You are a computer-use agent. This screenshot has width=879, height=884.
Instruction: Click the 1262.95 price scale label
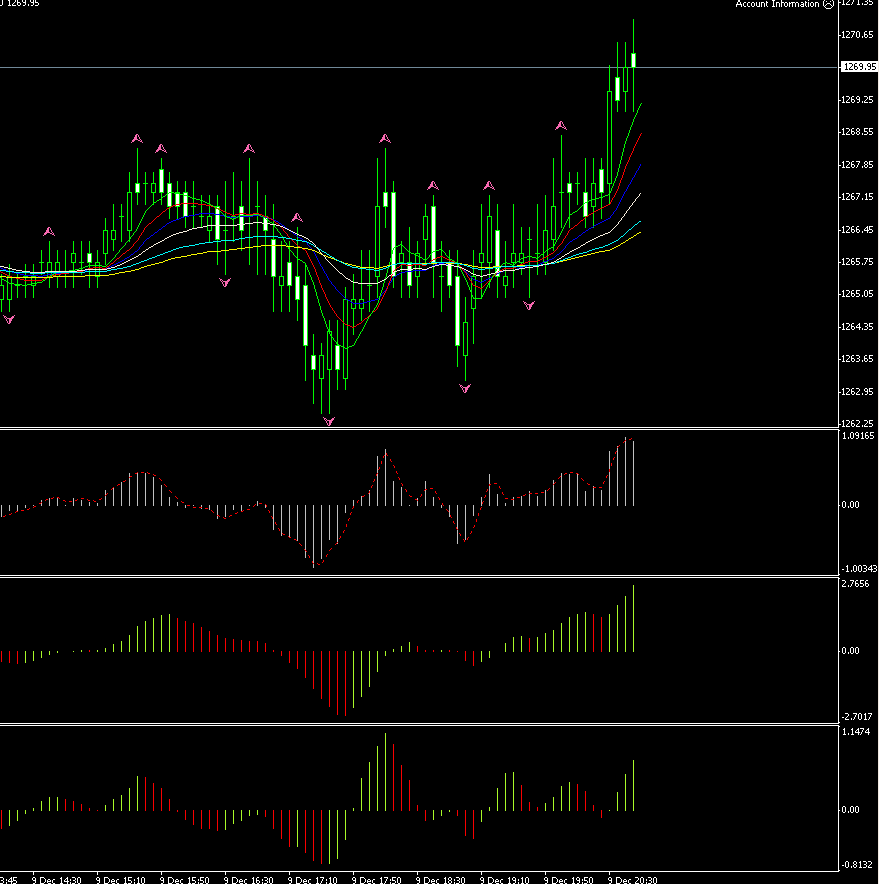[x=858, y=391]
